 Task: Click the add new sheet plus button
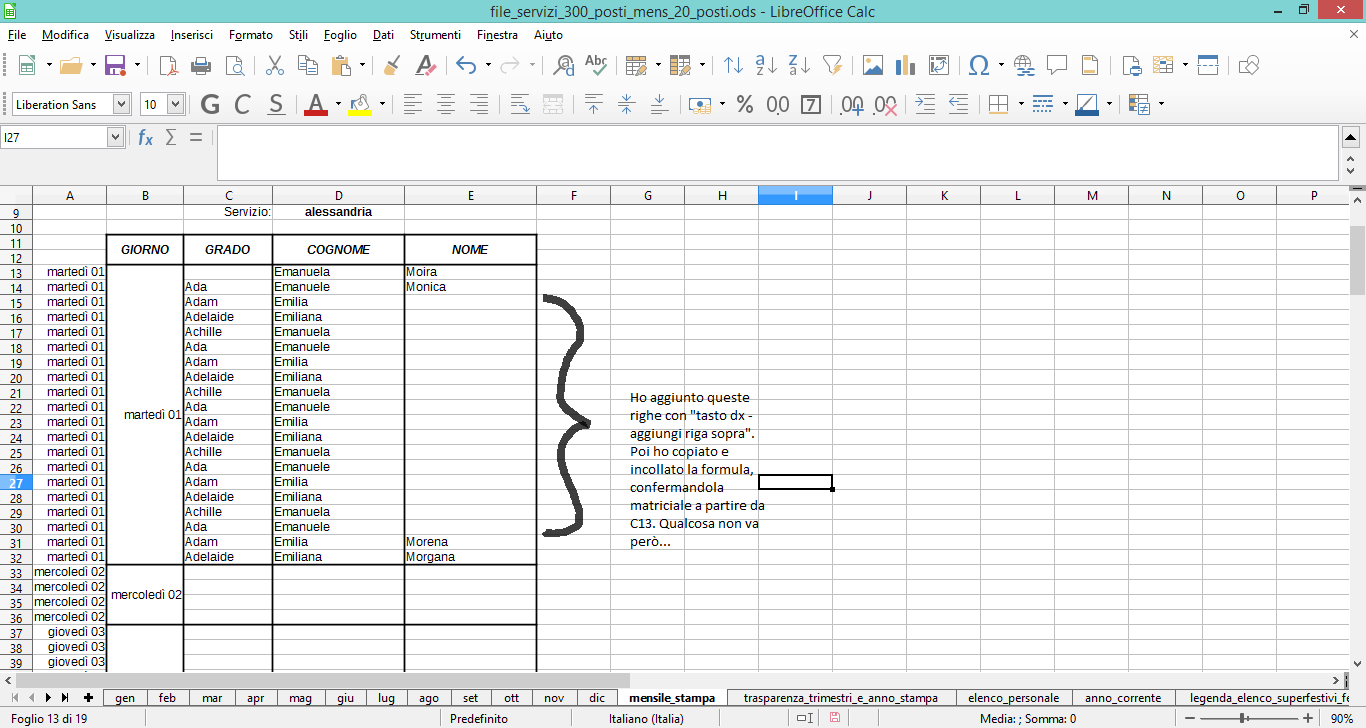click(x=88, y=698)
